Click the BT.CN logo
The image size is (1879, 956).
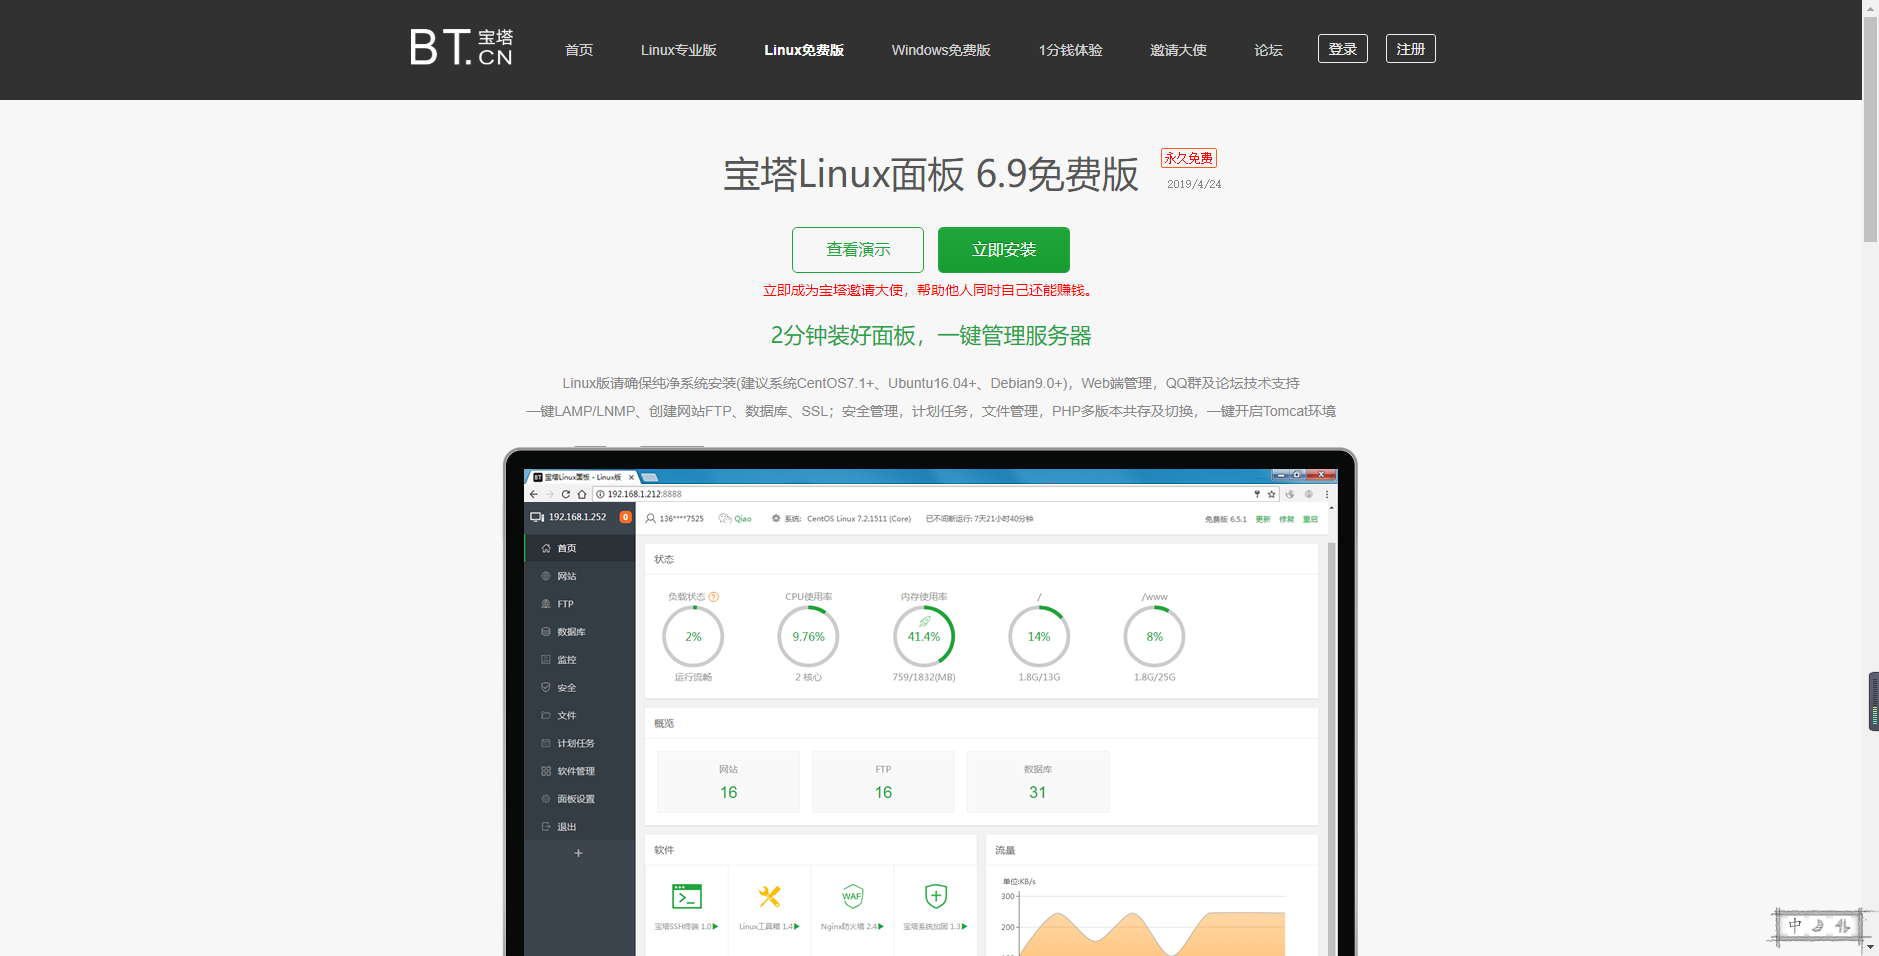[x=461, y=47]
